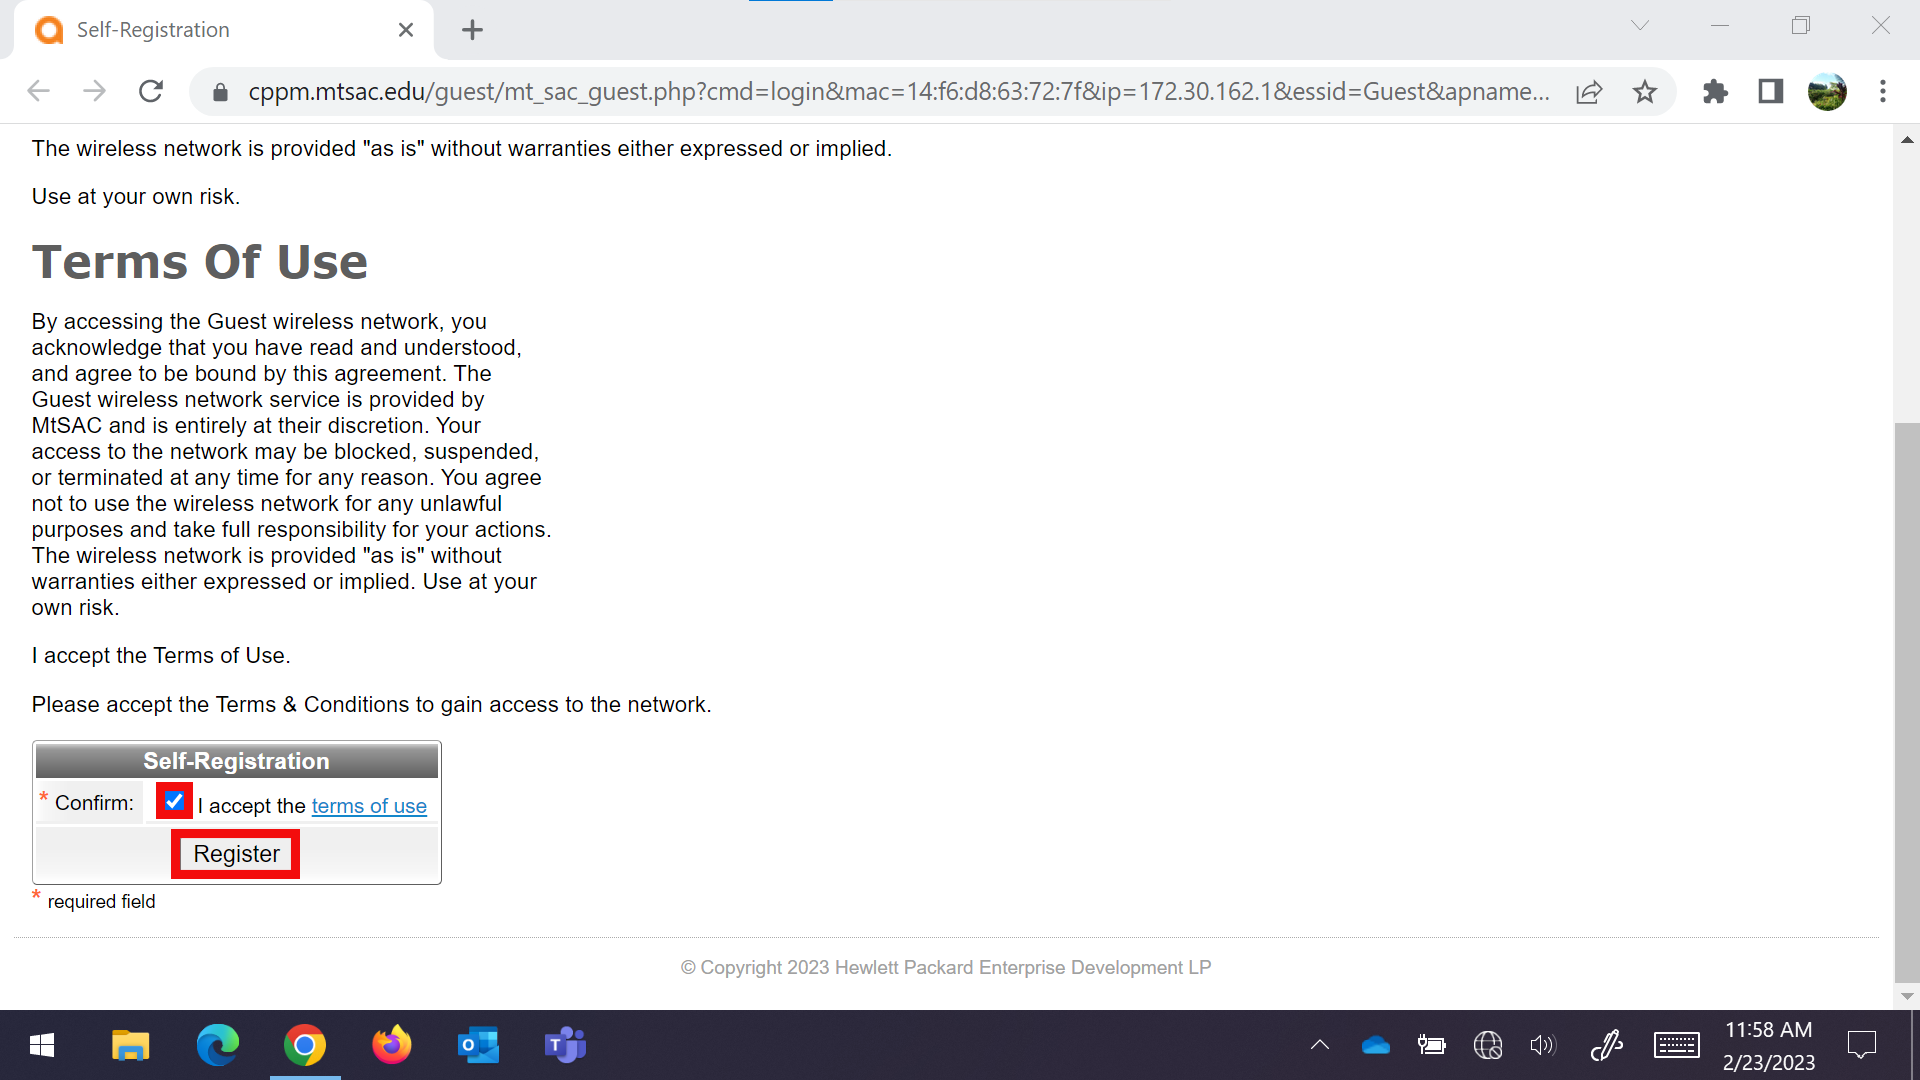The image size is (1920, 1080).
Task: Click the page reload icon
Action: pyautogui.click(x=149, y=90)
